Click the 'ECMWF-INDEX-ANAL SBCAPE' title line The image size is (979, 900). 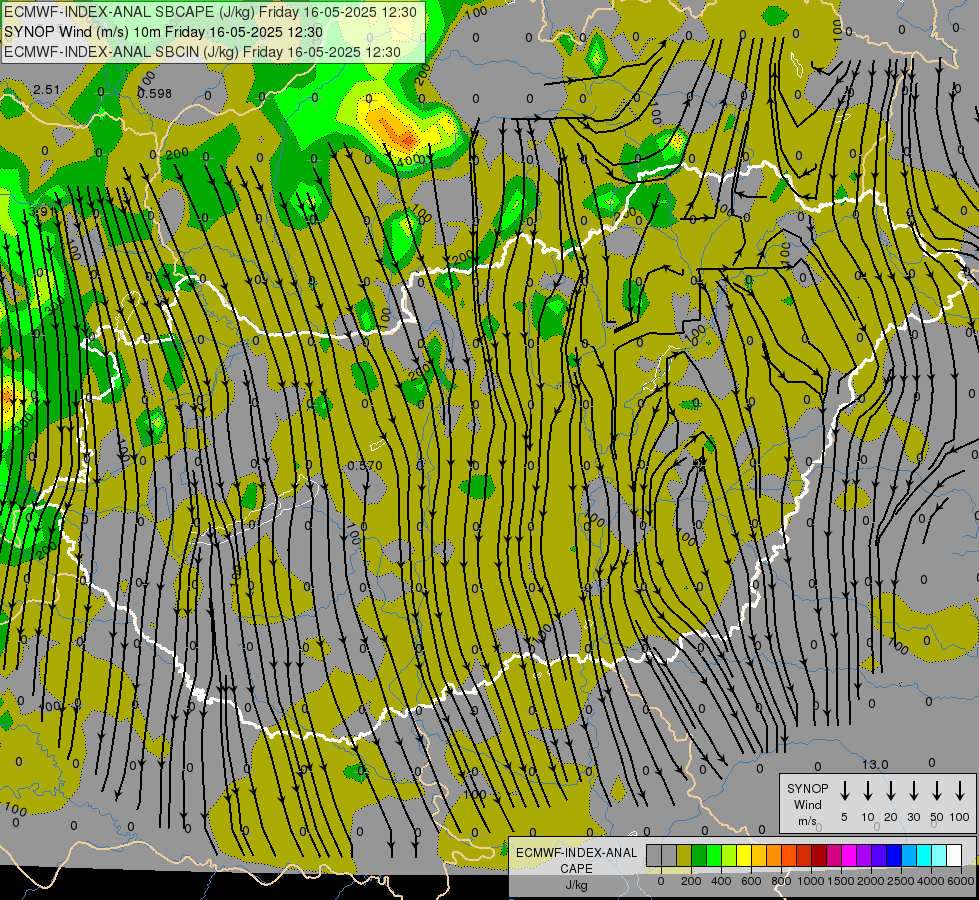click(x=210, y=12)
